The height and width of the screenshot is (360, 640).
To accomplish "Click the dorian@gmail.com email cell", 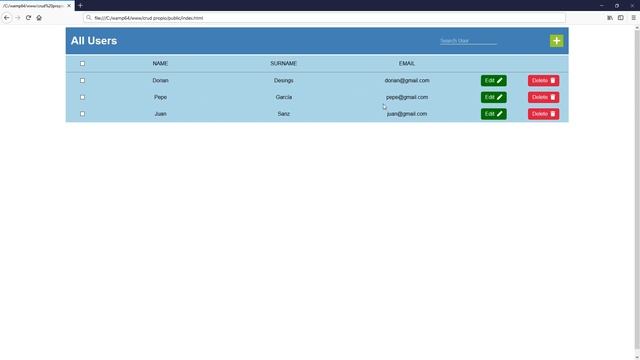I will pyautogui.click(x=407, y=81).
